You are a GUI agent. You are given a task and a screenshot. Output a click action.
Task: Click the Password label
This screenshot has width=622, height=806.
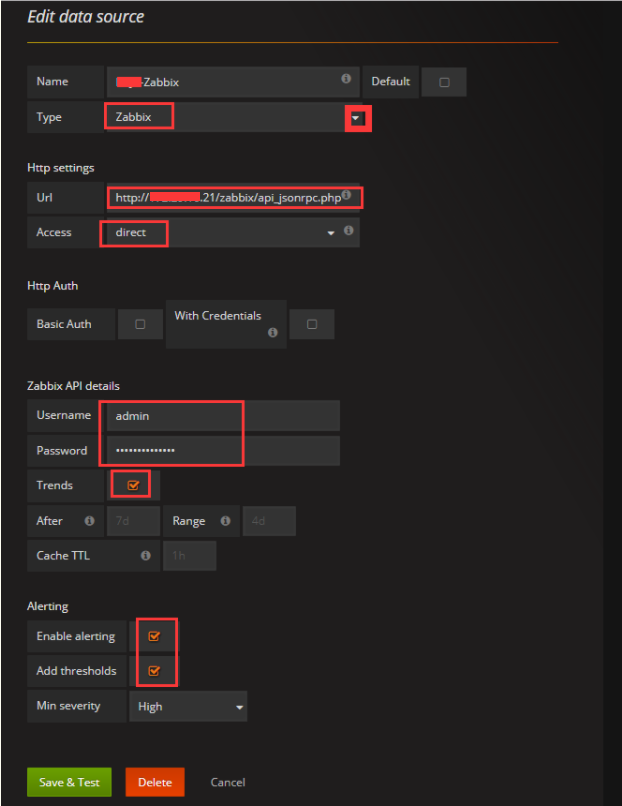[x=62, y=451]
